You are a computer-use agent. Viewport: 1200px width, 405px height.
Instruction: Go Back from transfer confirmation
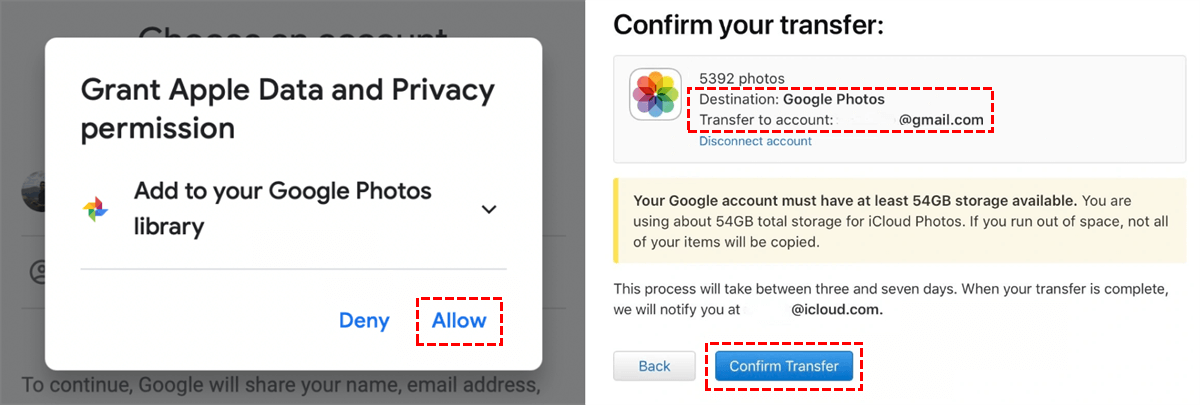pyautogui.click(x=654, y=366)
